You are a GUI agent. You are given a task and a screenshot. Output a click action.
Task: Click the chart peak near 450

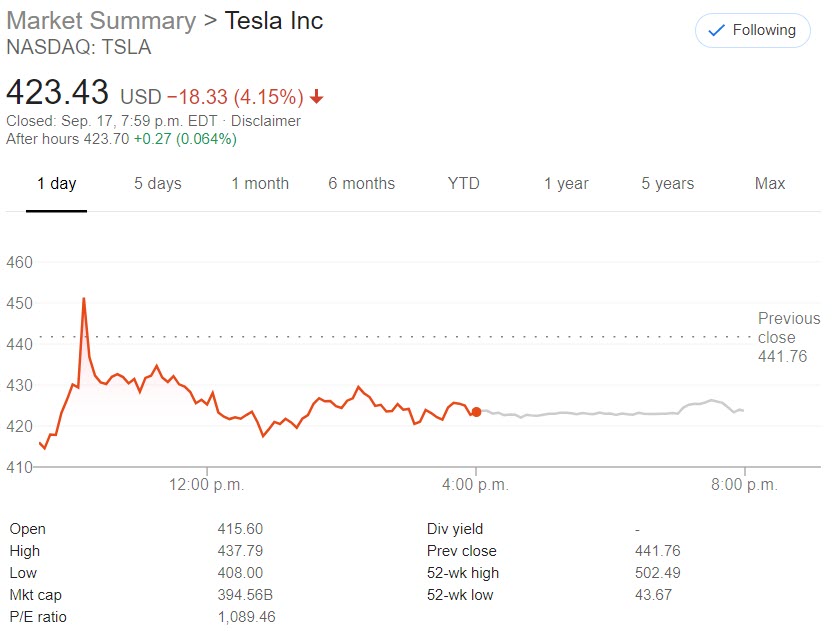coord(84,298)
